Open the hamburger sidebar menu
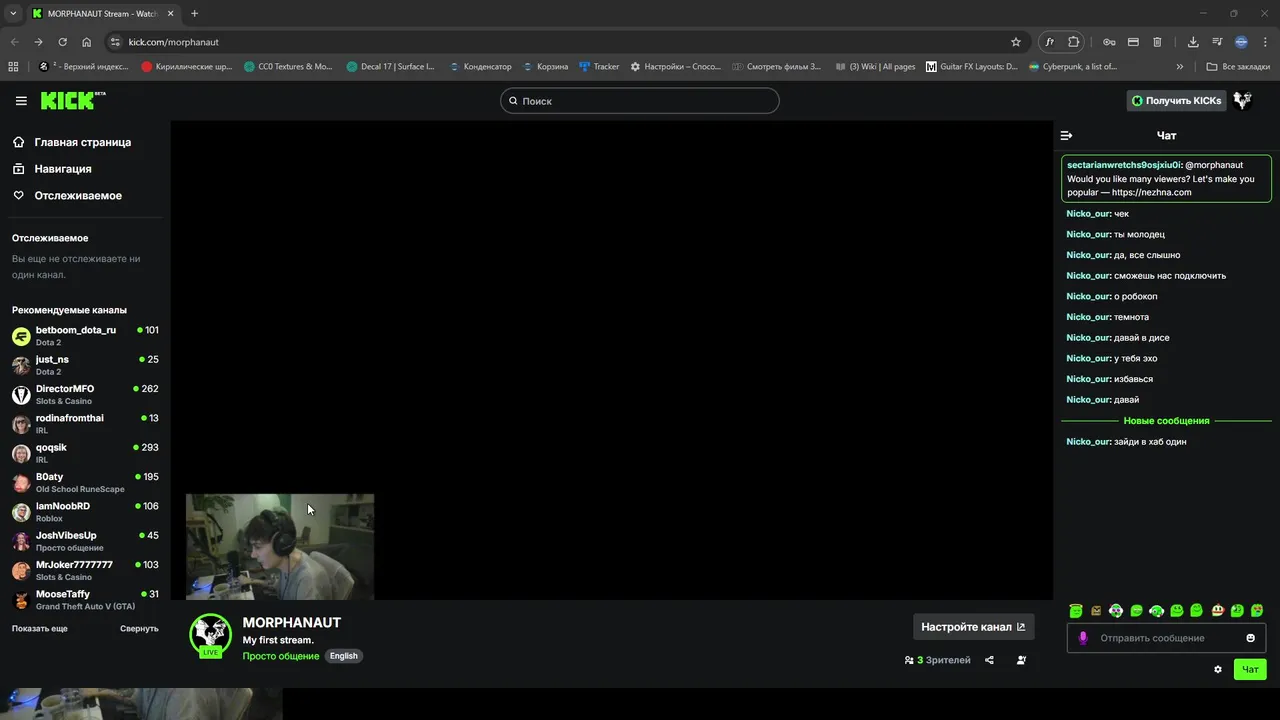 click(21, 101)
